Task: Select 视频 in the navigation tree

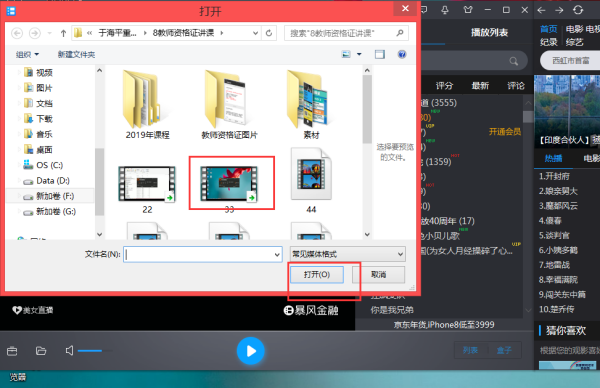Action: pyautogui.click(x=44, y=72)
